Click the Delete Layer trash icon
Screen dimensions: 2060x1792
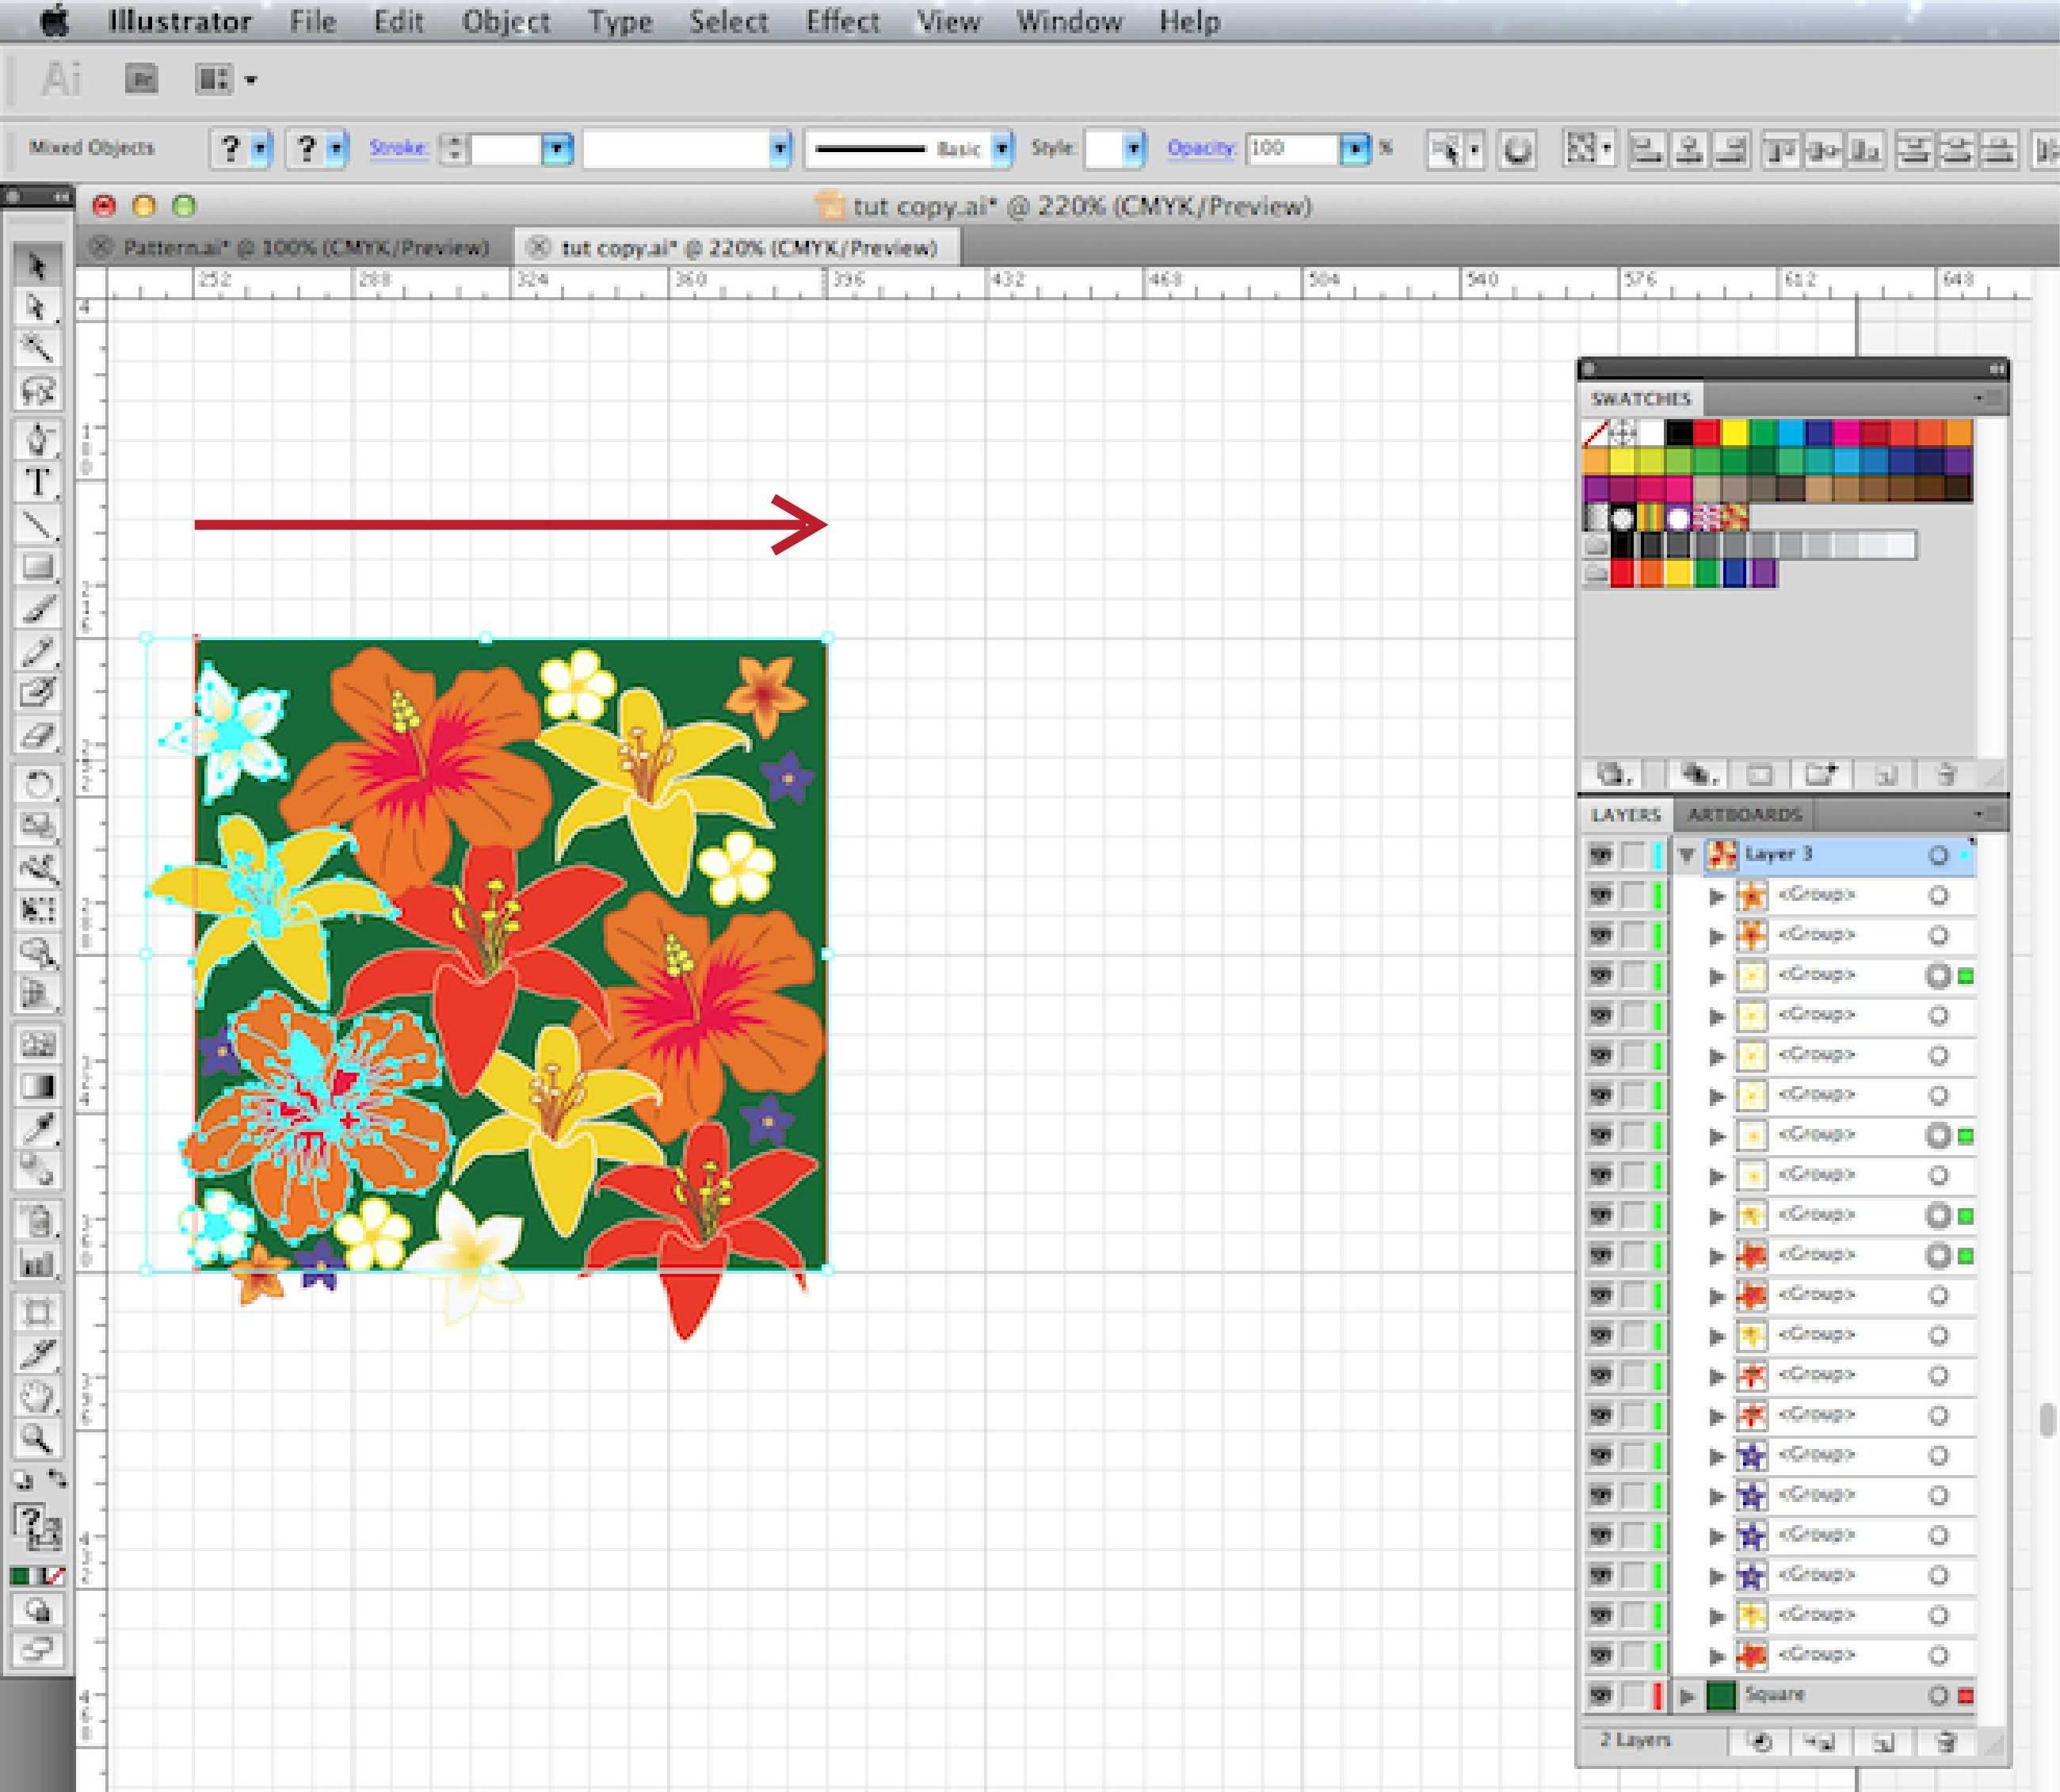tap(1944, 1742)
